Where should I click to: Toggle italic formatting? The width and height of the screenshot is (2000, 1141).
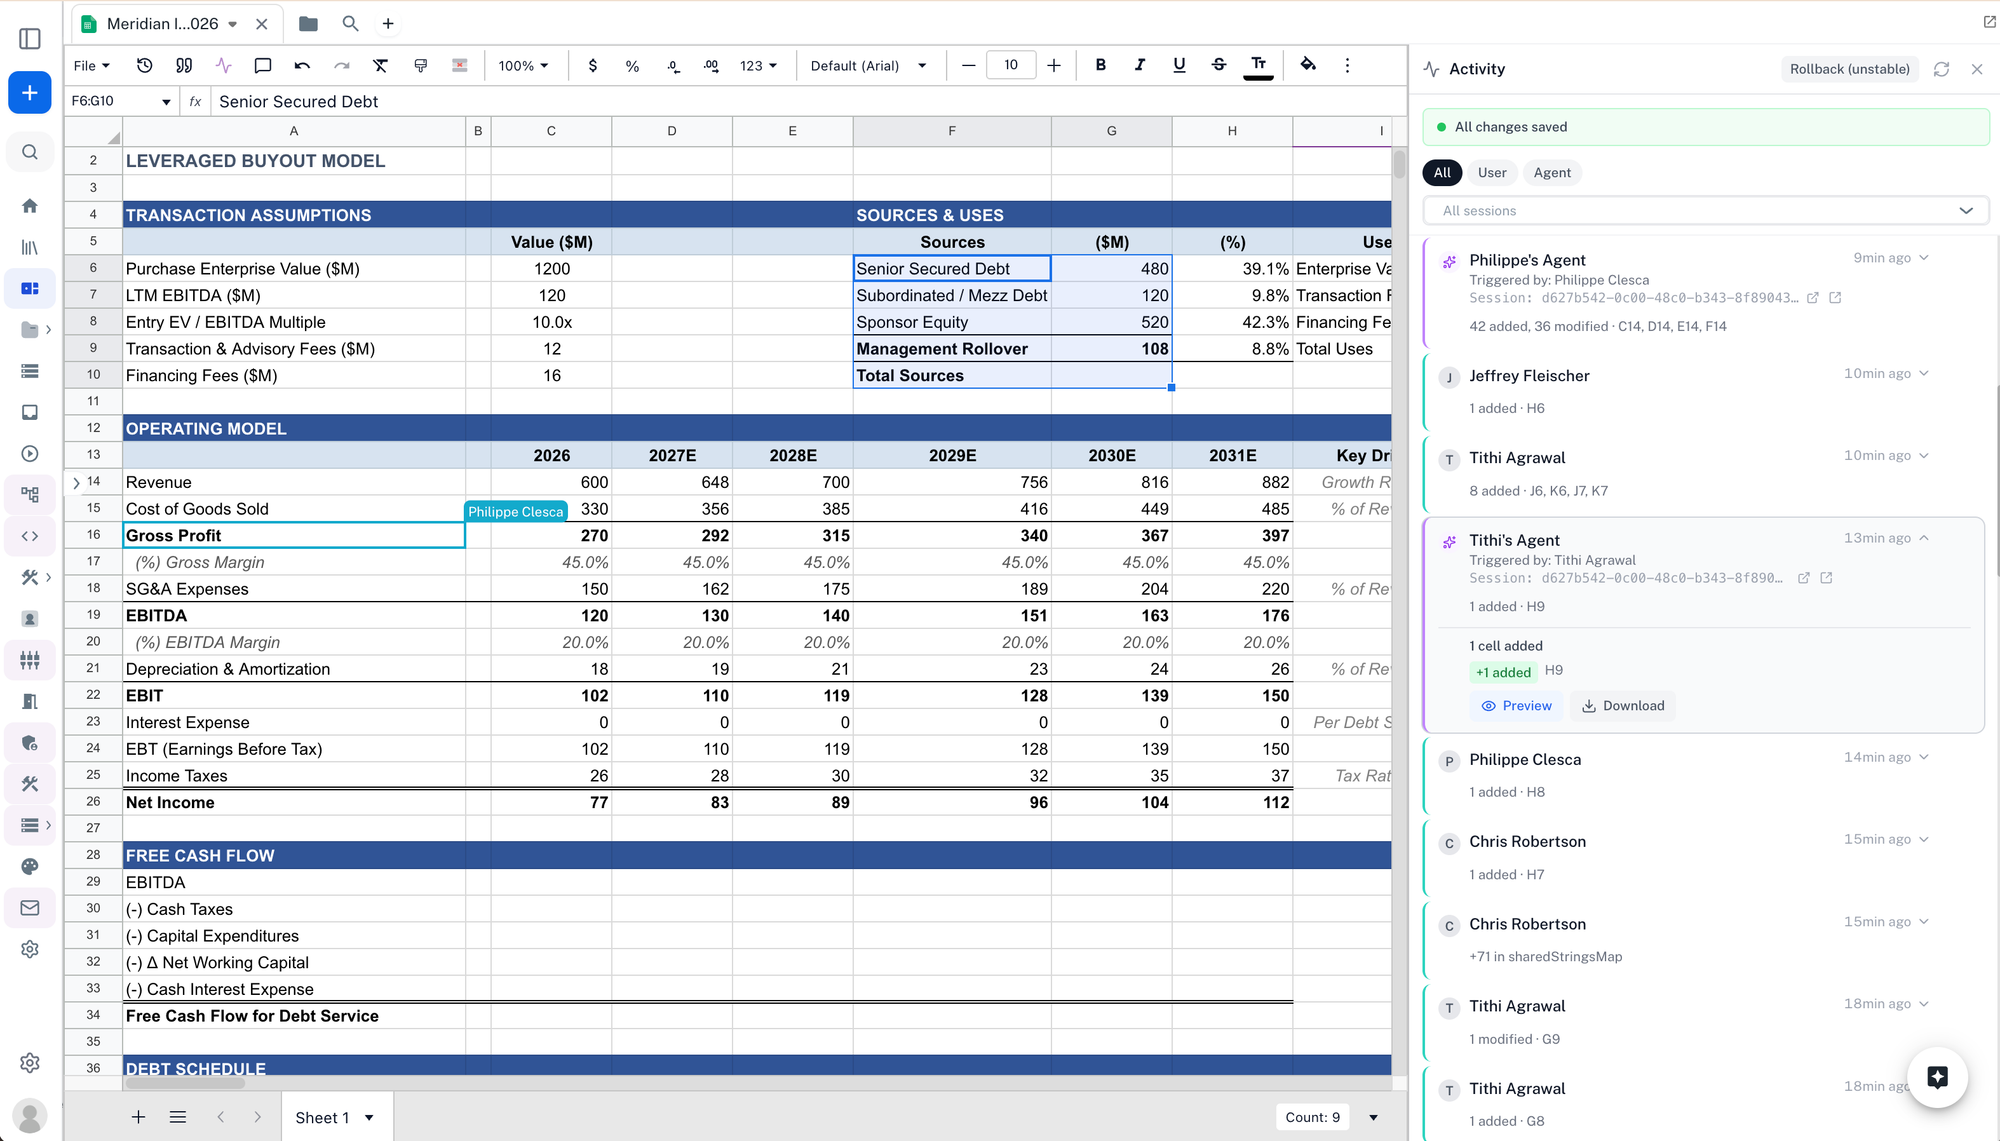point(1139,65)
